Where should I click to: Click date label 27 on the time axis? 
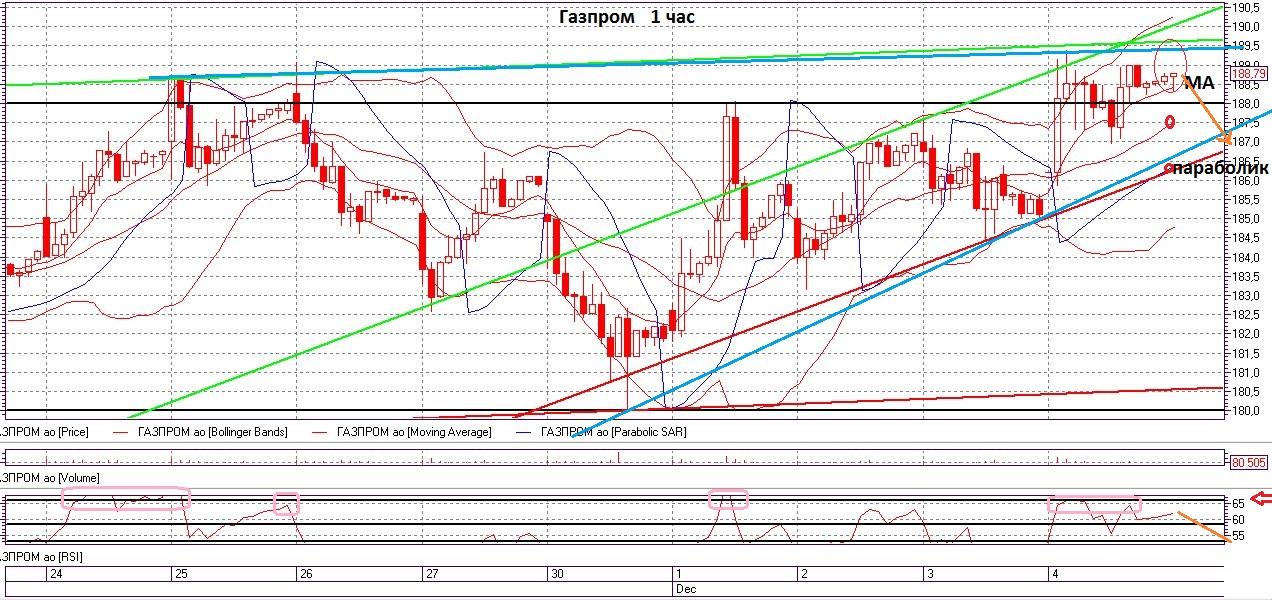coord(431,574)
